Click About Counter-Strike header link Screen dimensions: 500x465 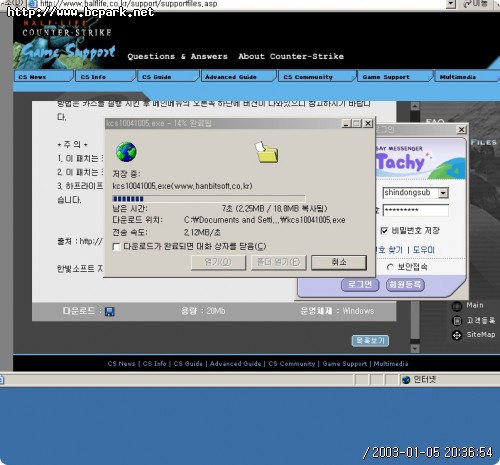tap(291, 56)
